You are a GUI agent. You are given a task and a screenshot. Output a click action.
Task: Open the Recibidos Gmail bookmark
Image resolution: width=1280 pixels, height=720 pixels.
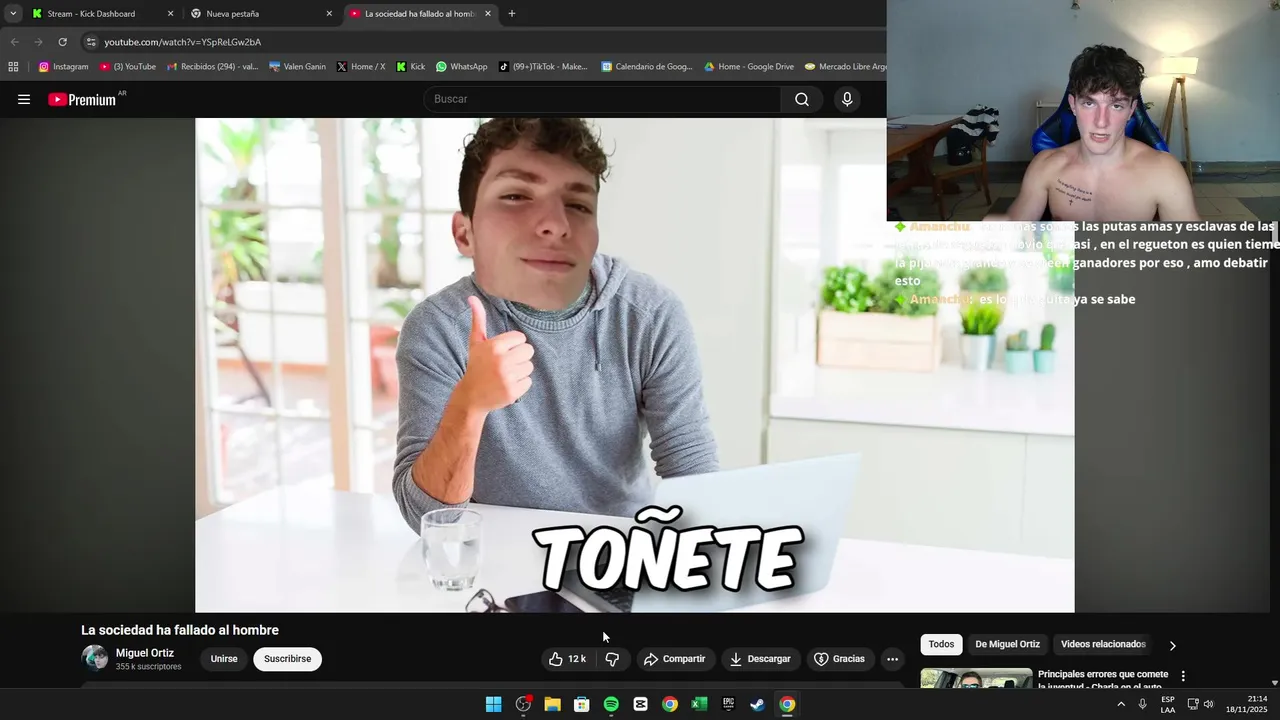(x=212, y=67)
